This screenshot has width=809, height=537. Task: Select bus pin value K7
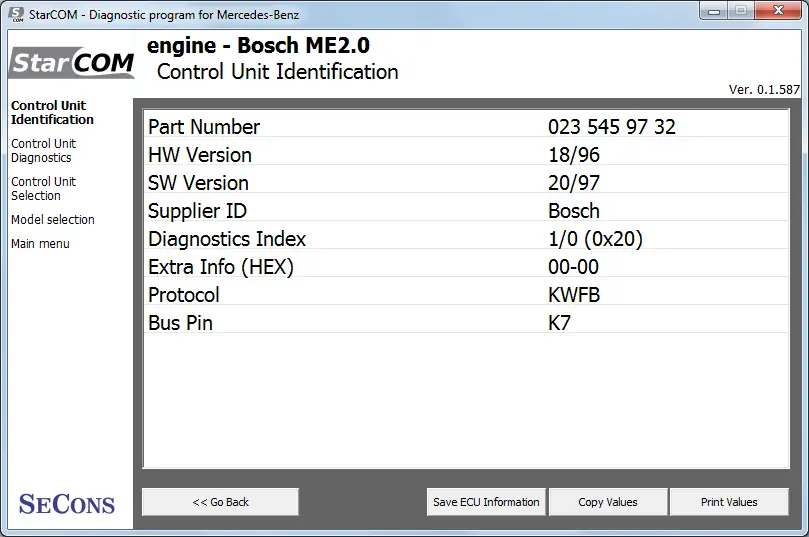tap(559, 323)
